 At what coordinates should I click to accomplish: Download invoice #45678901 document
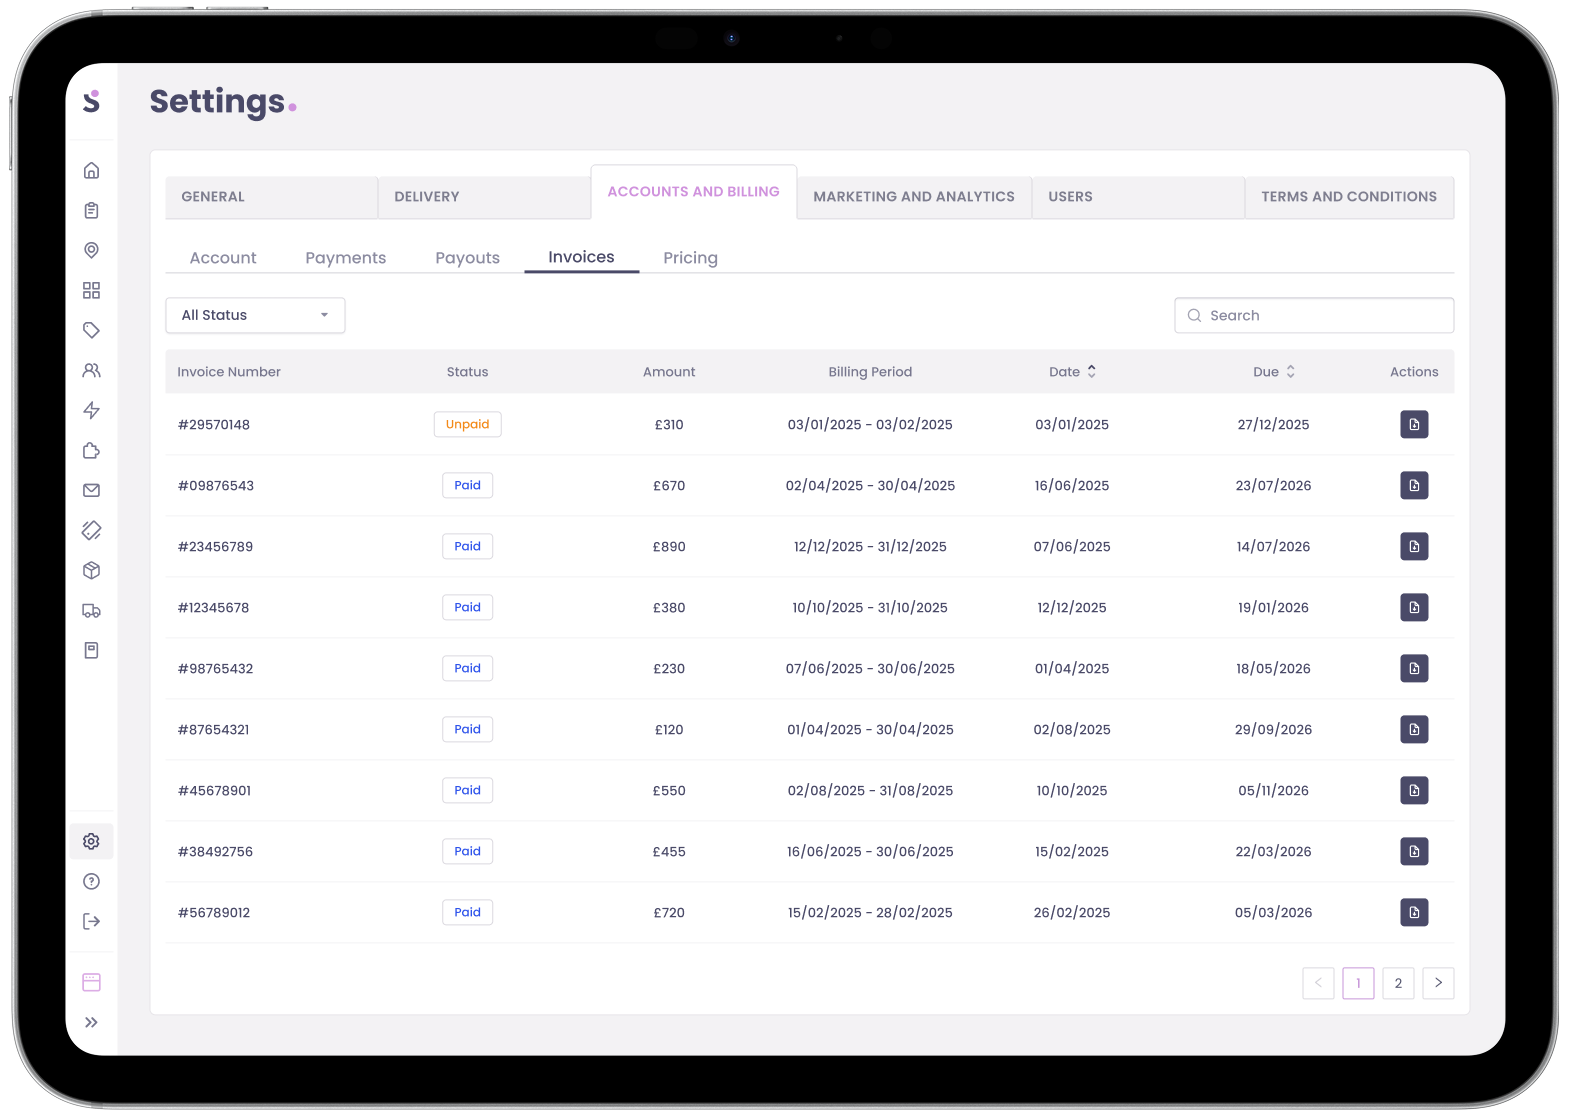coord(1414,790)
